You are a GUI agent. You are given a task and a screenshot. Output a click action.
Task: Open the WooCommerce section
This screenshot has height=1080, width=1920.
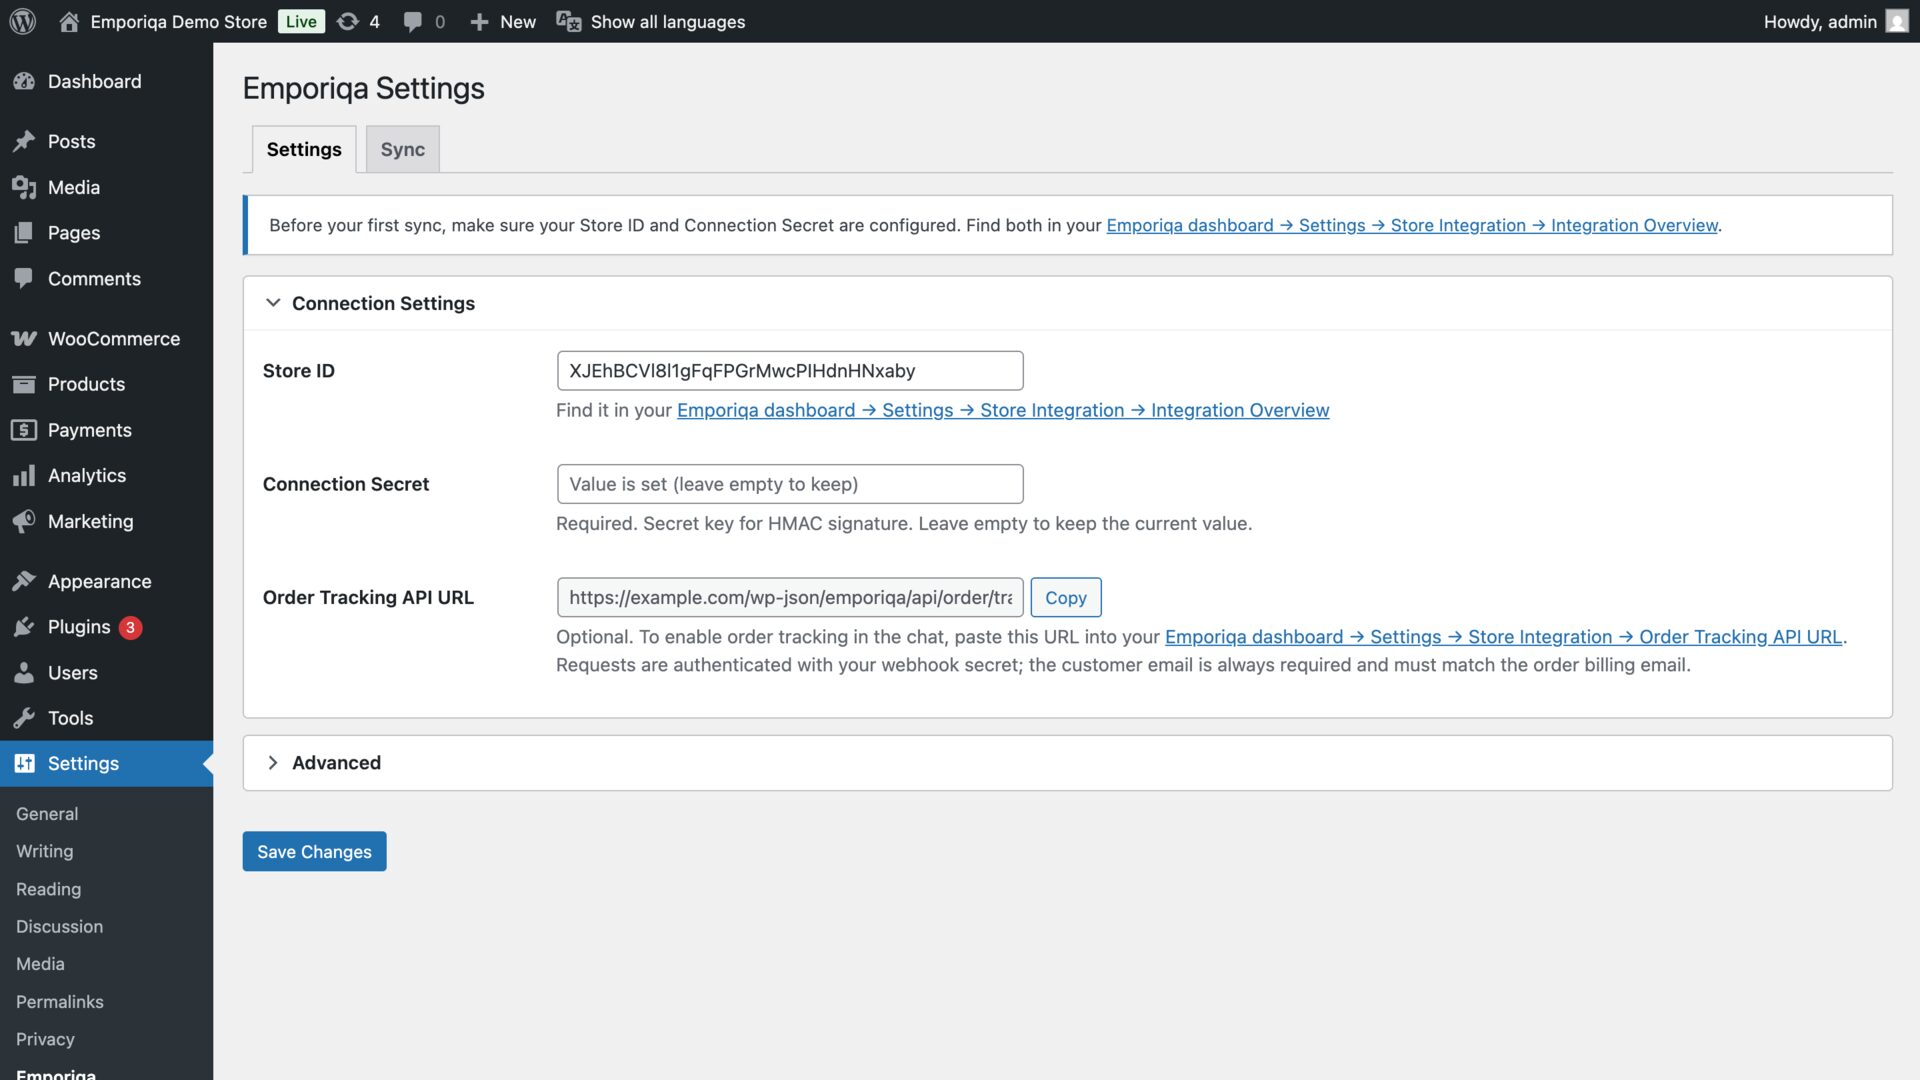[x=113, y=338]
